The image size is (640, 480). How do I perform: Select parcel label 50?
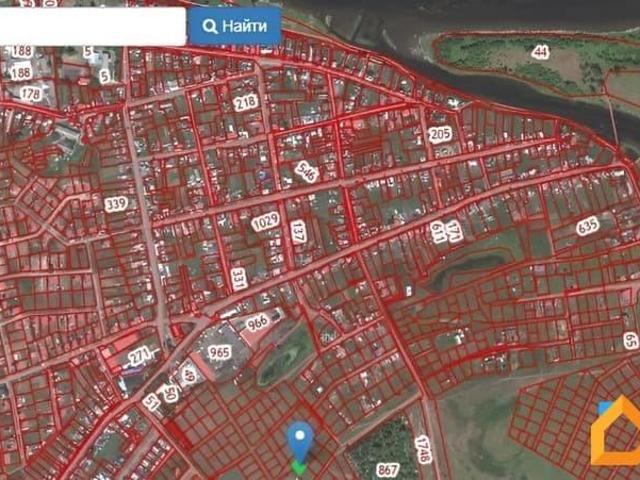click(x=169, y=393)
